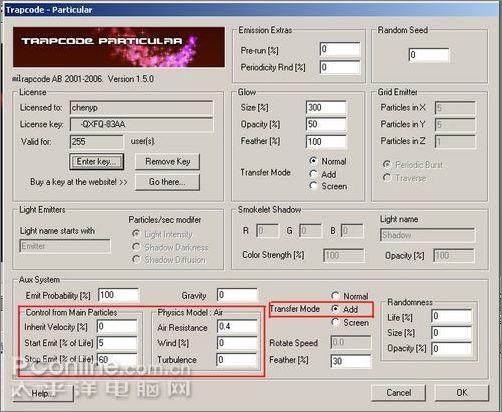Click the Remove Key button

click(167, 162)
